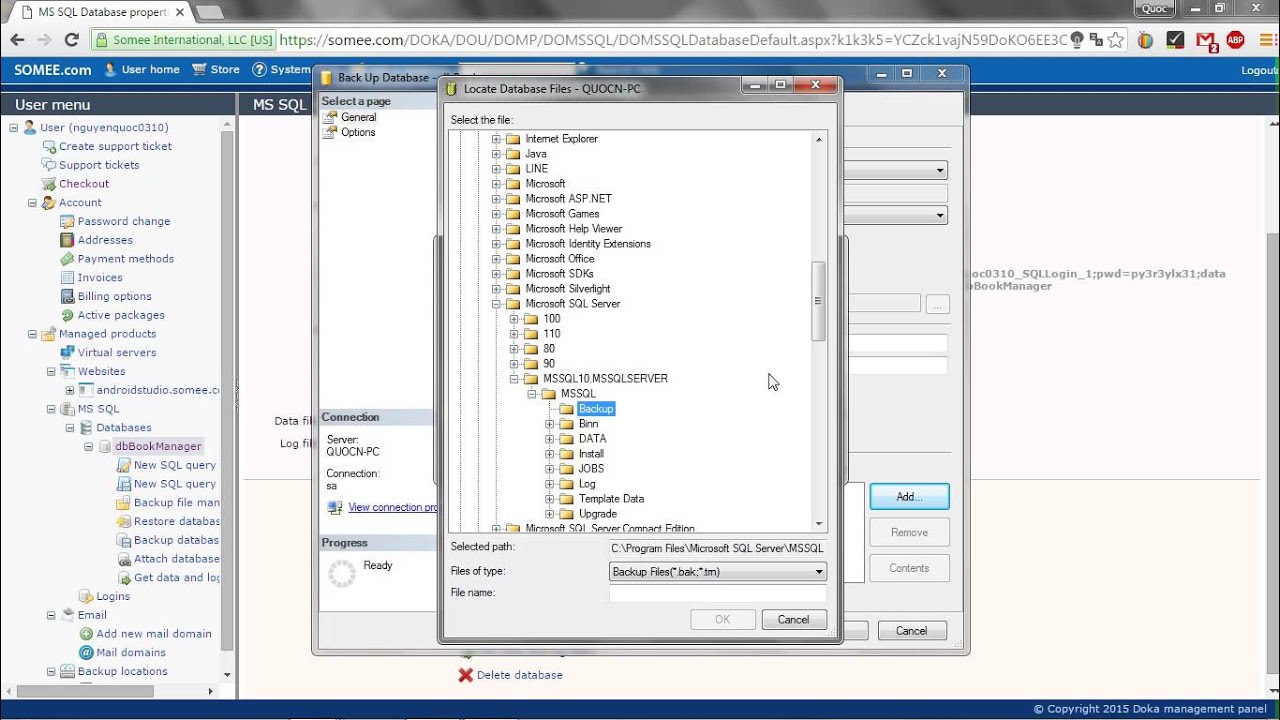1280x720 pixels.
Task: Reload the page with the refresh icon
Action: click(71, 40)
